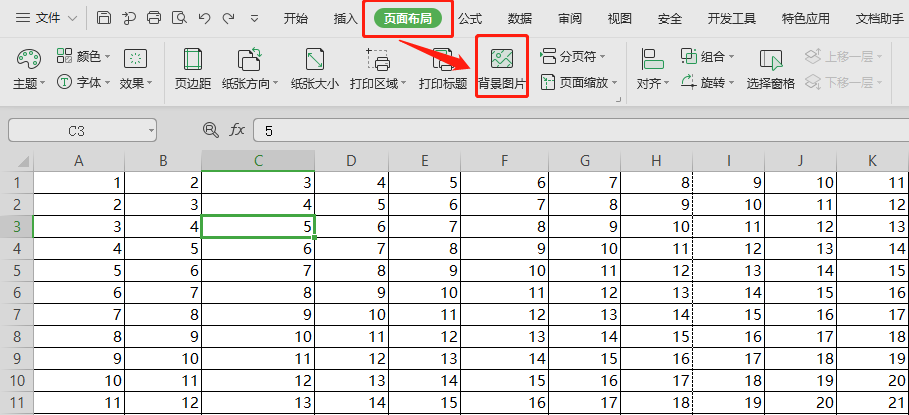Select column H header
Screen dimensions: 909x415
click(x=656, y=161)
